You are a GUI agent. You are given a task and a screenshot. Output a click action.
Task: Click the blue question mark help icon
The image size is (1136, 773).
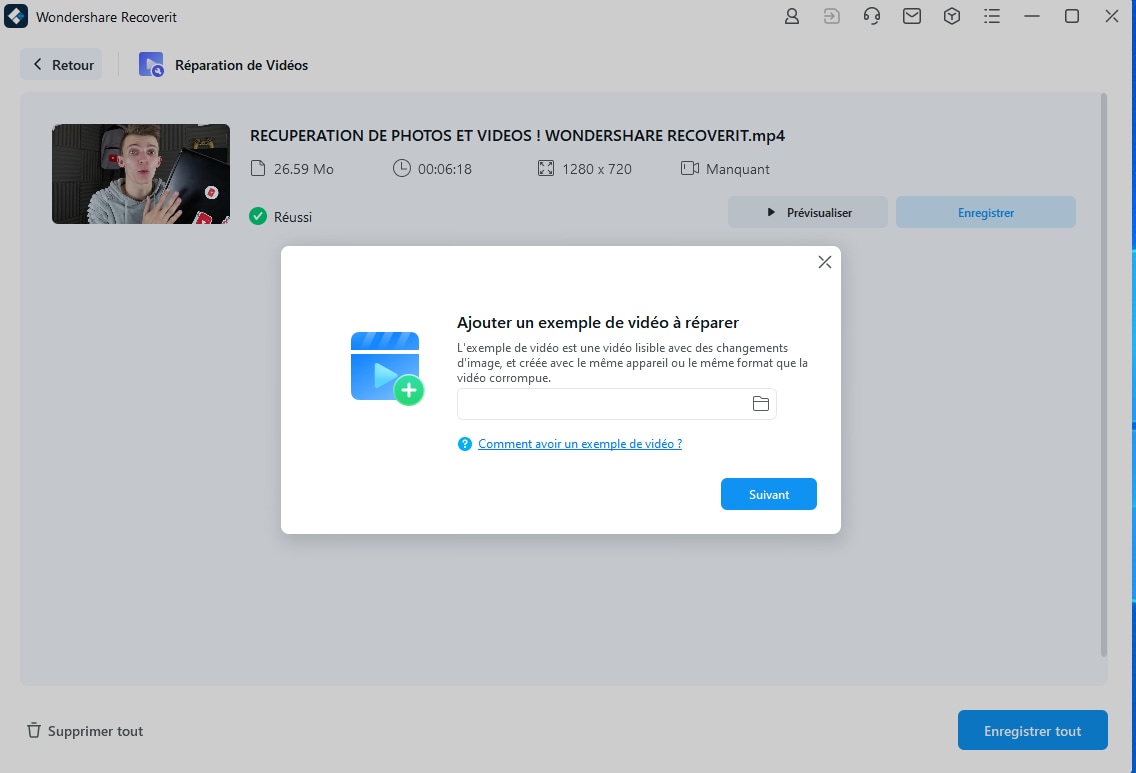465,444
